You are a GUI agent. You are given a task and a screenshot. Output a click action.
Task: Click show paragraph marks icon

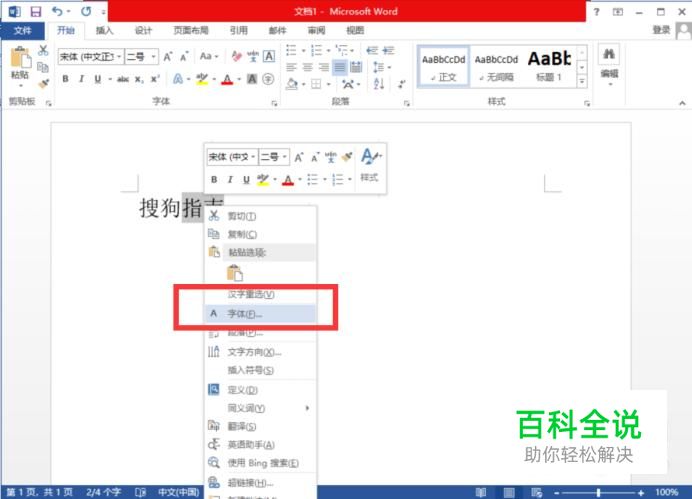click(401, 83)
